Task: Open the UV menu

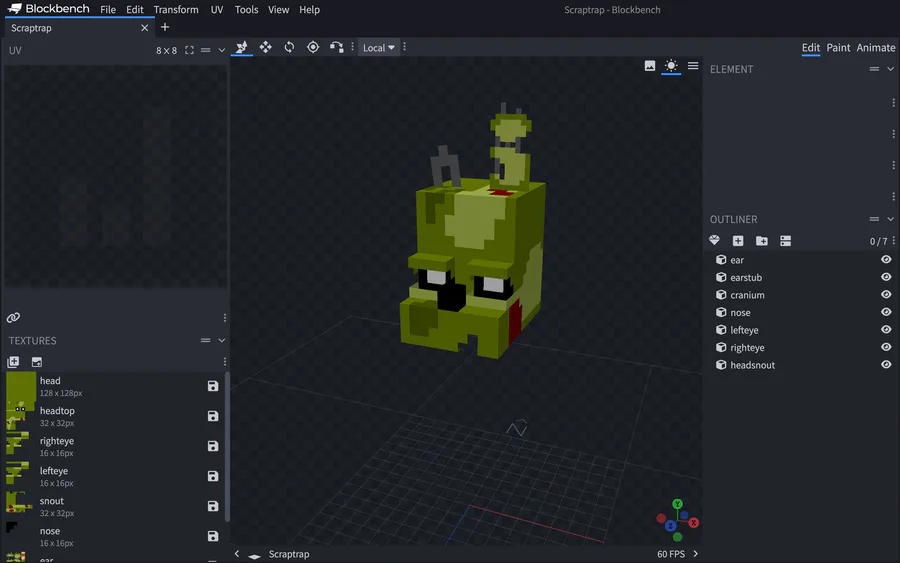Action: tap(216, 10)
